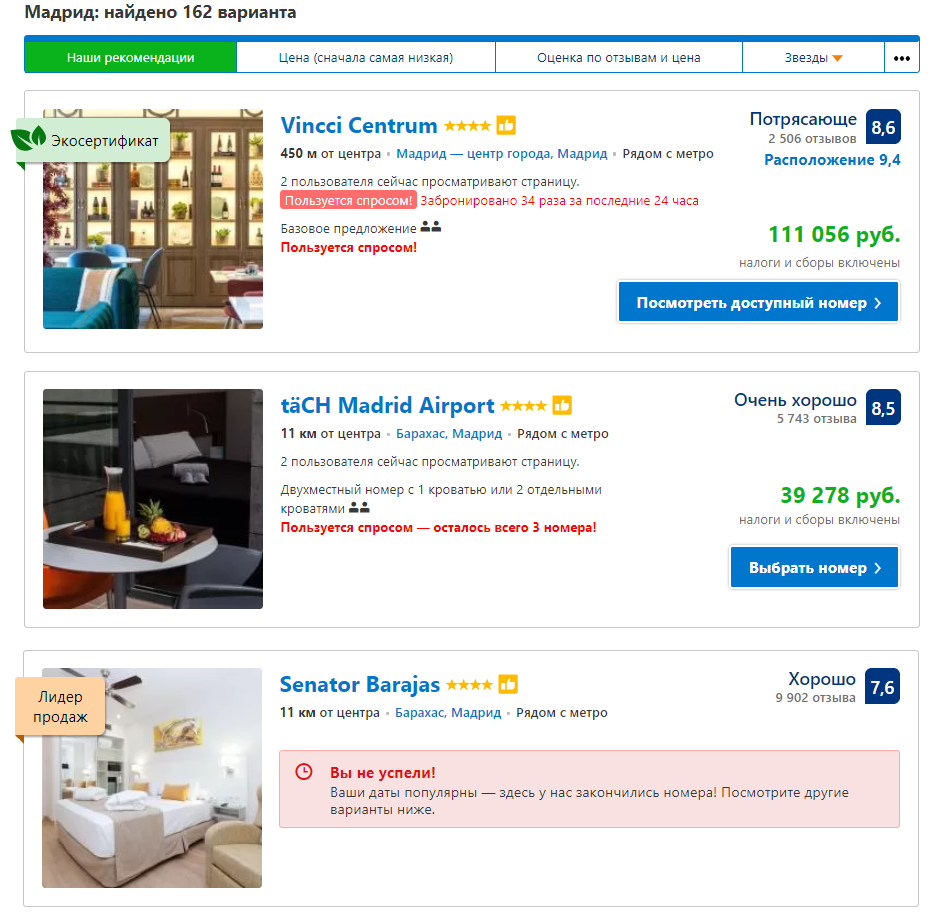Click the 7,6 review score badge
The height and width of the screenshot is (922, 931).
(883, 686)
